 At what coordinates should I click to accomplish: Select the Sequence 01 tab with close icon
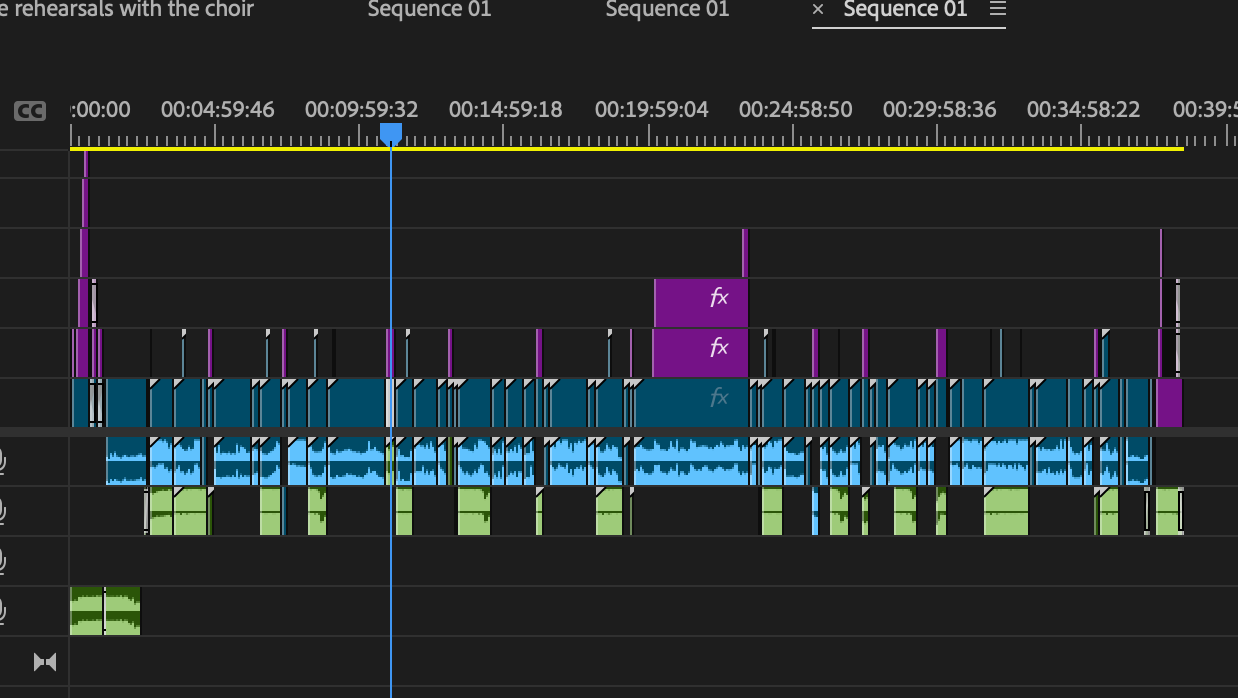[x=905, y=10]
